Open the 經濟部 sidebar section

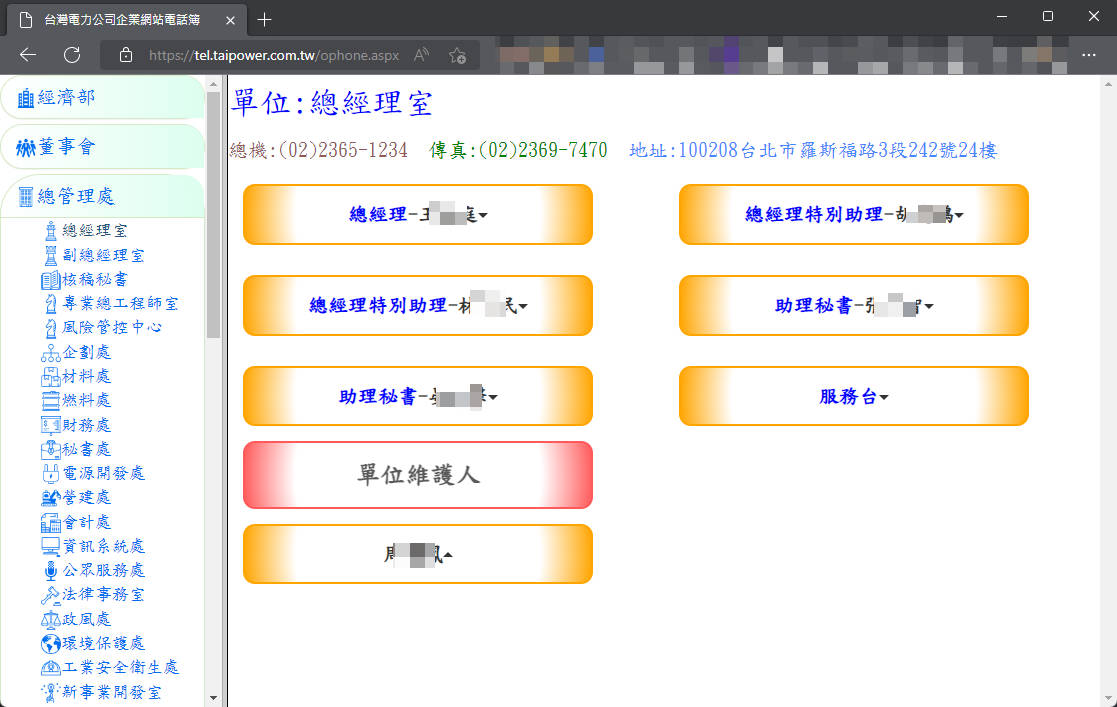103,98
